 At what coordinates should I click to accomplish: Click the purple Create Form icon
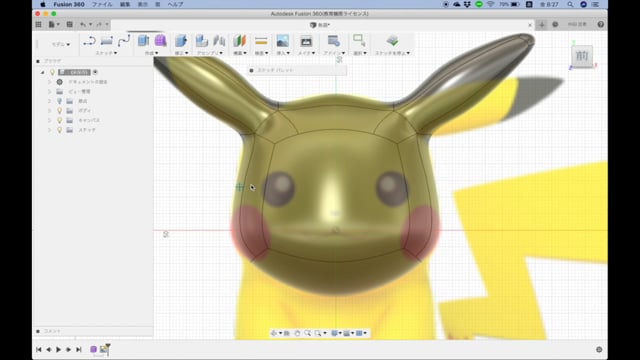coord(160,41)
